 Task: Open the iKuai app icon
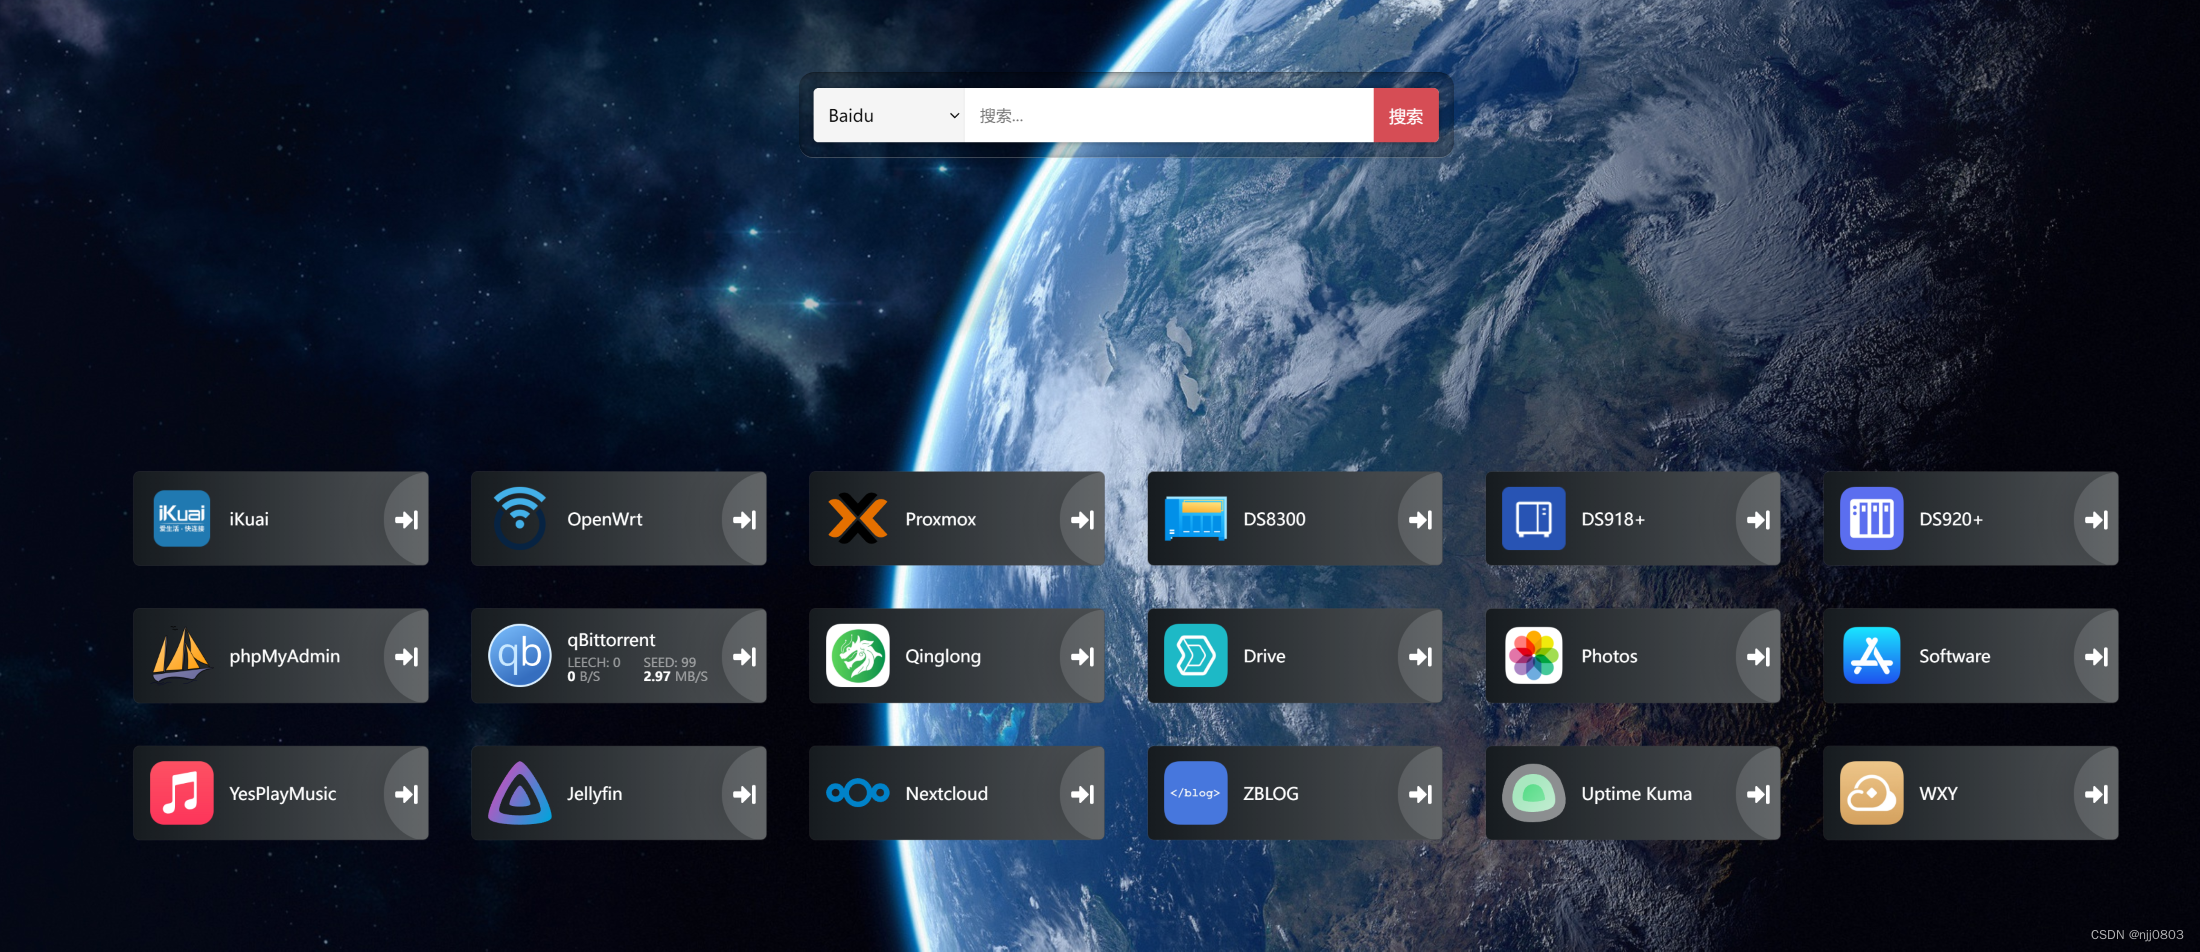point(182,519)
